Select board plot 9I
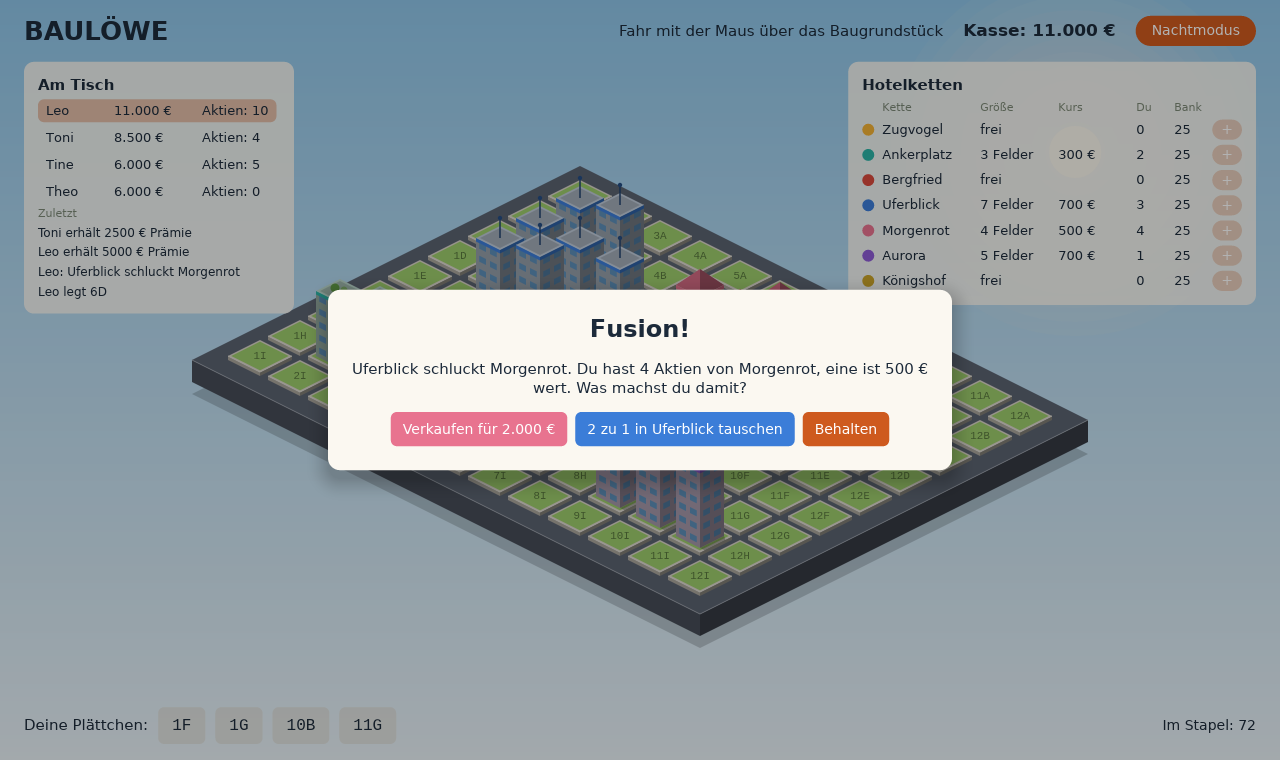The height and width of the screenshot is (760, 1280). click(x=580, y=516)
